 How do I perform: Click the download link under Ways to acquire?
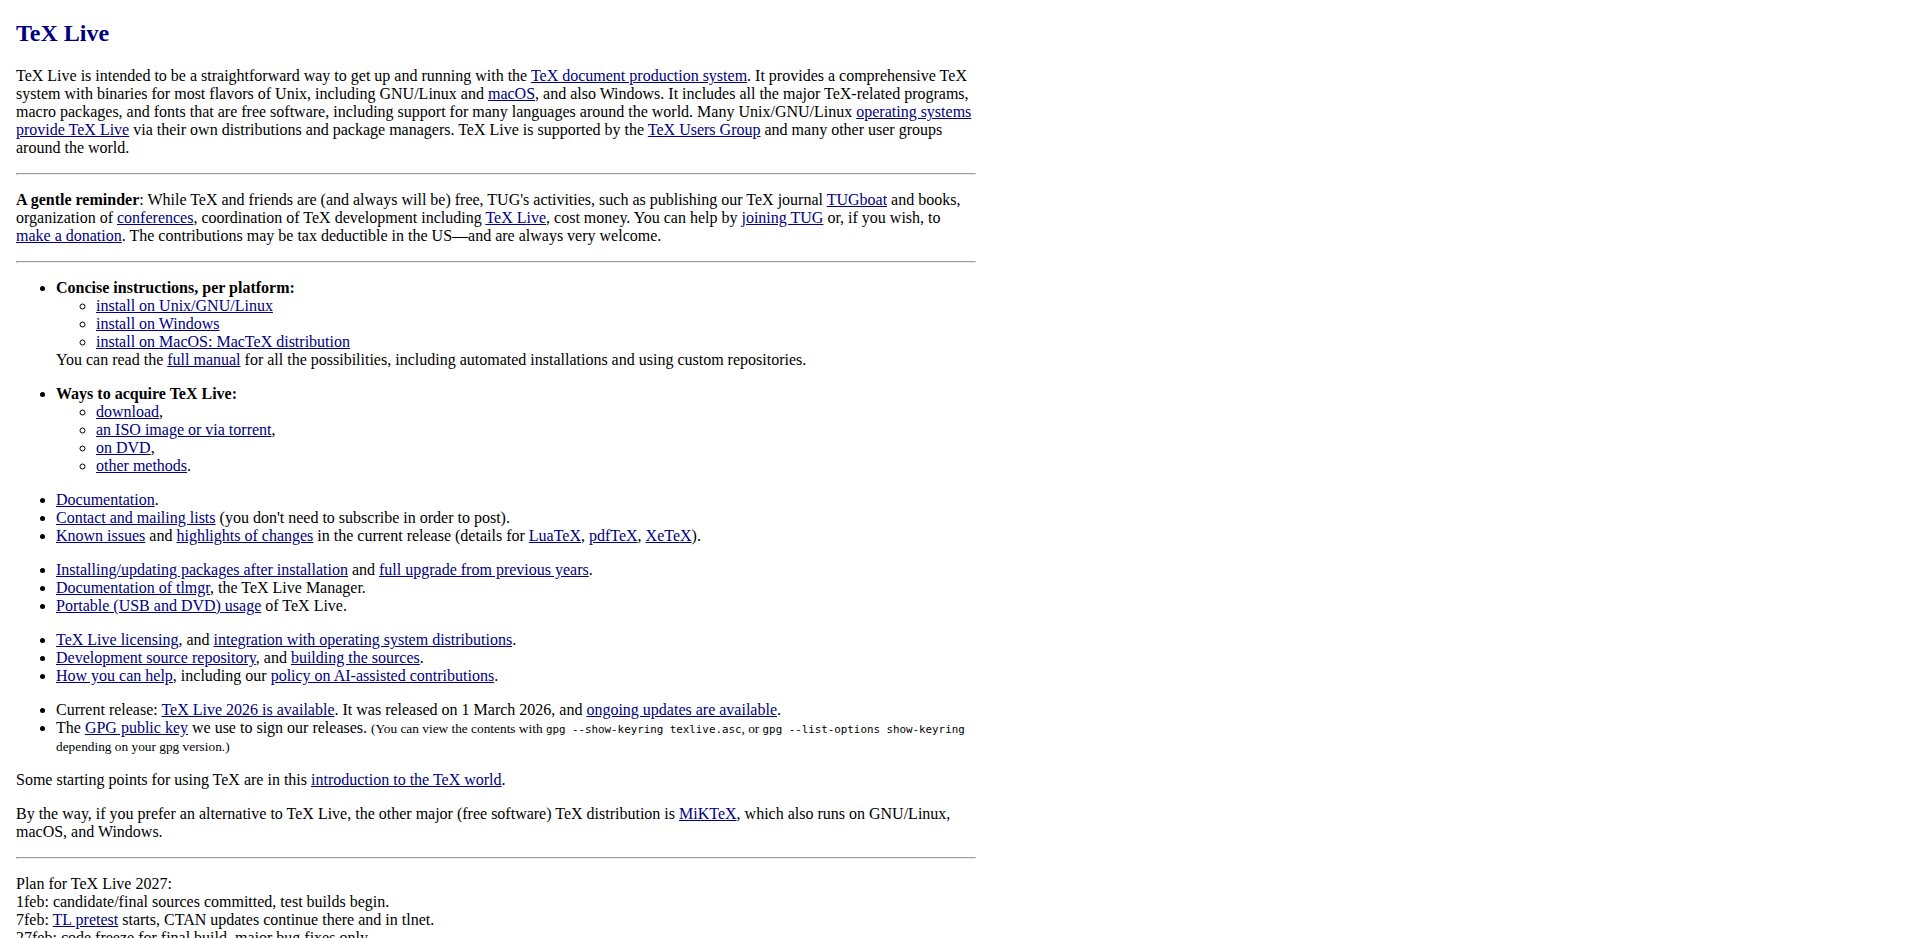(x=127, y=412)
